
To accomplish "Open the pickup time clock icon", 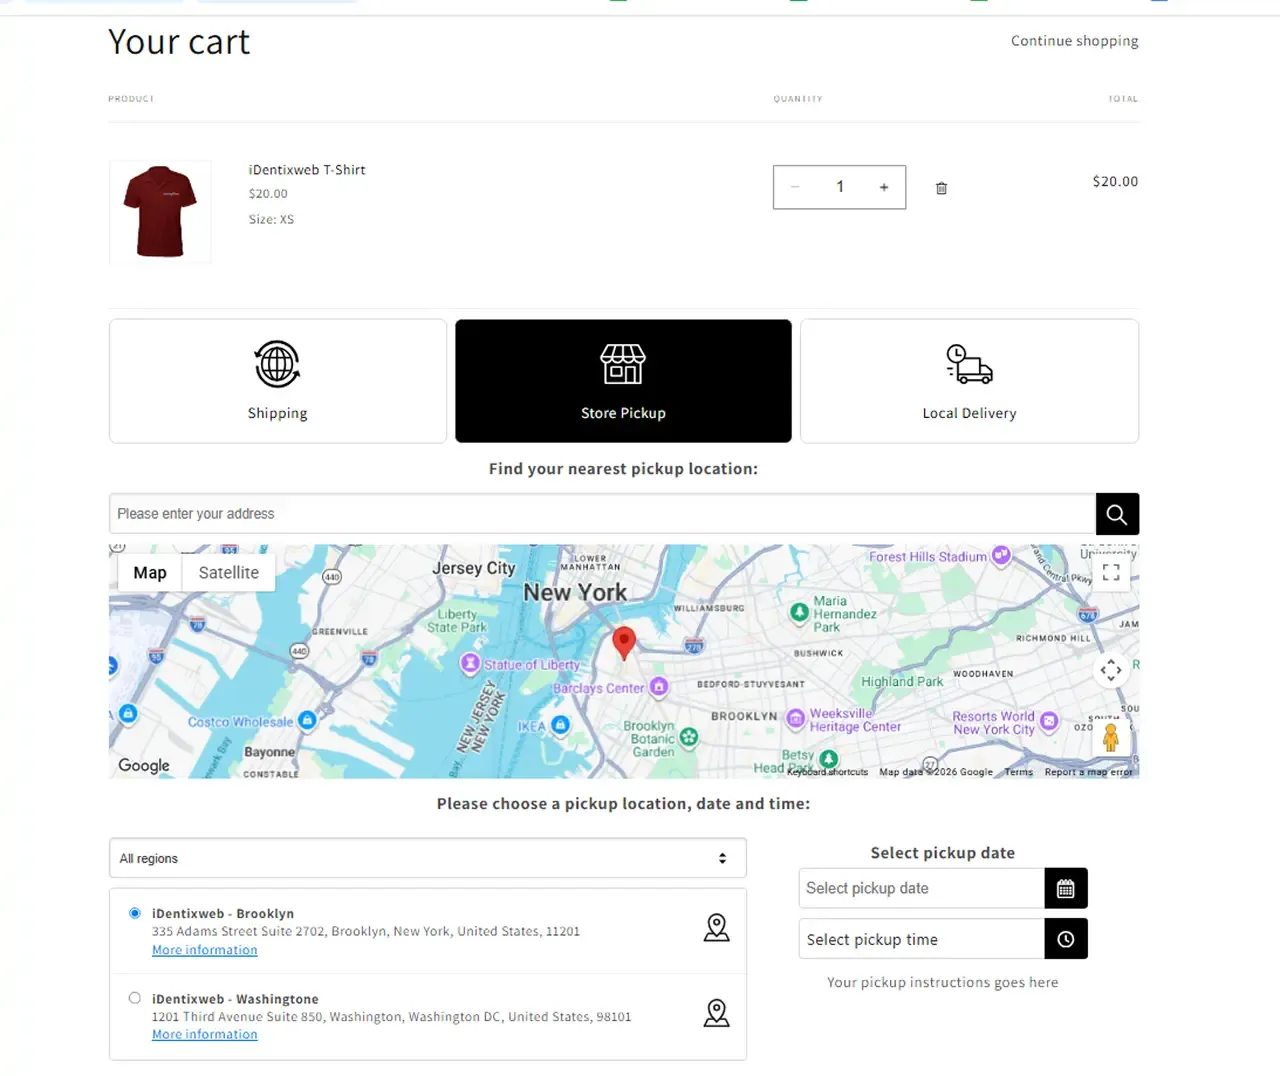I will tap(1066, 939).
